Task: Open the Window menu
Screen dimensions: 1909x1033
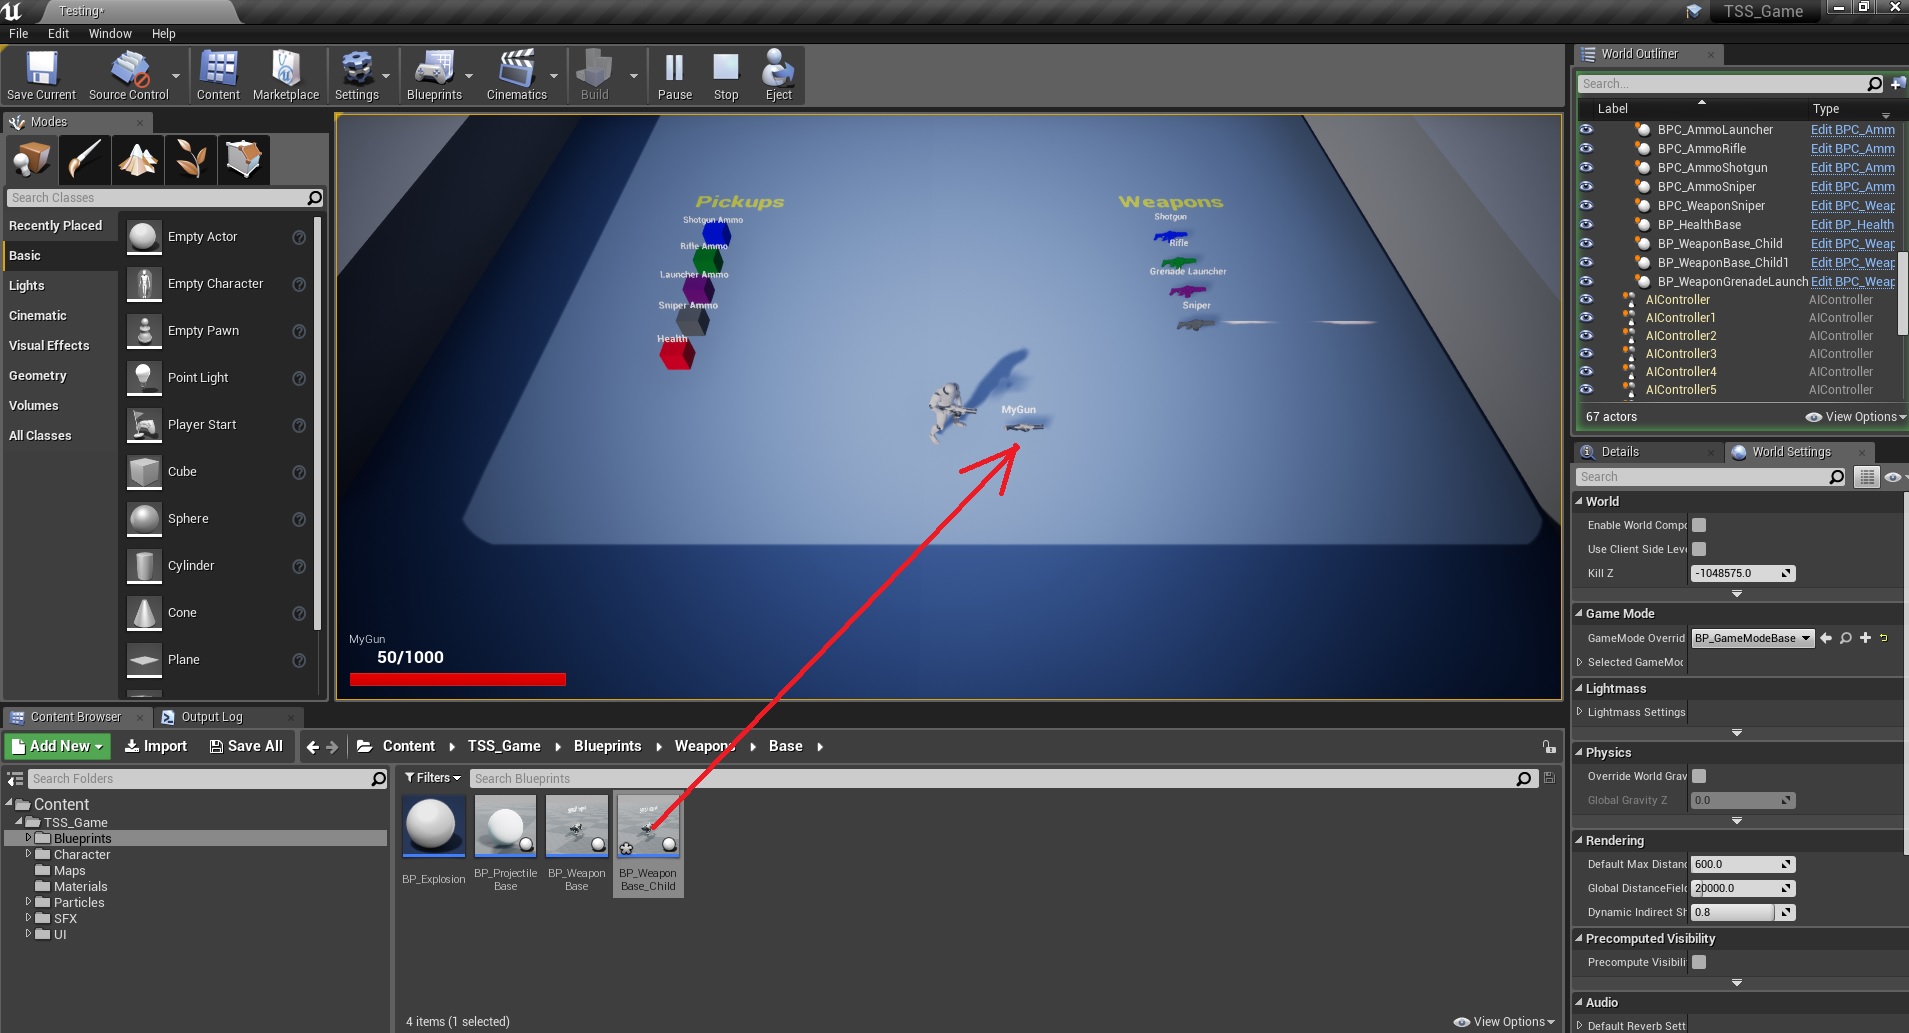Action: point(110,33)
